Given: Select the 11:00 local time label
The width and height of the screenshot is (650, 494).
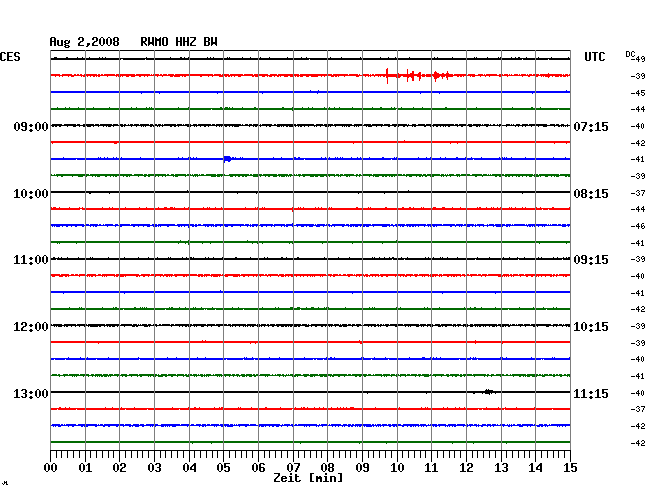Looking at the screenshot, I should 31,260.
